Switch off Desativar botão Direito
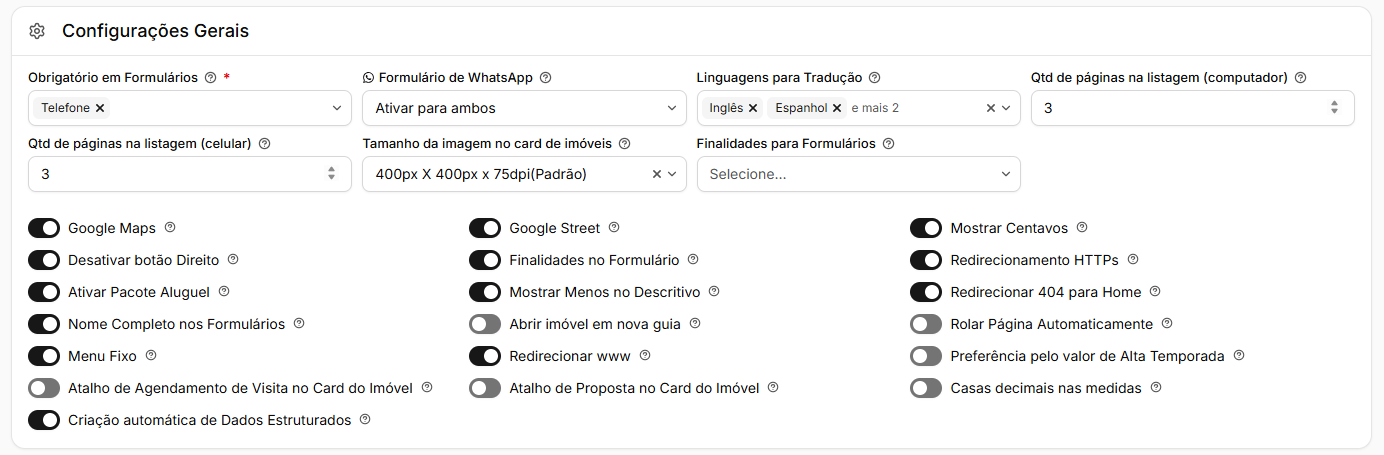This screenshot has width=1384, height=455. pyautogui.click(x=44, y=260)
